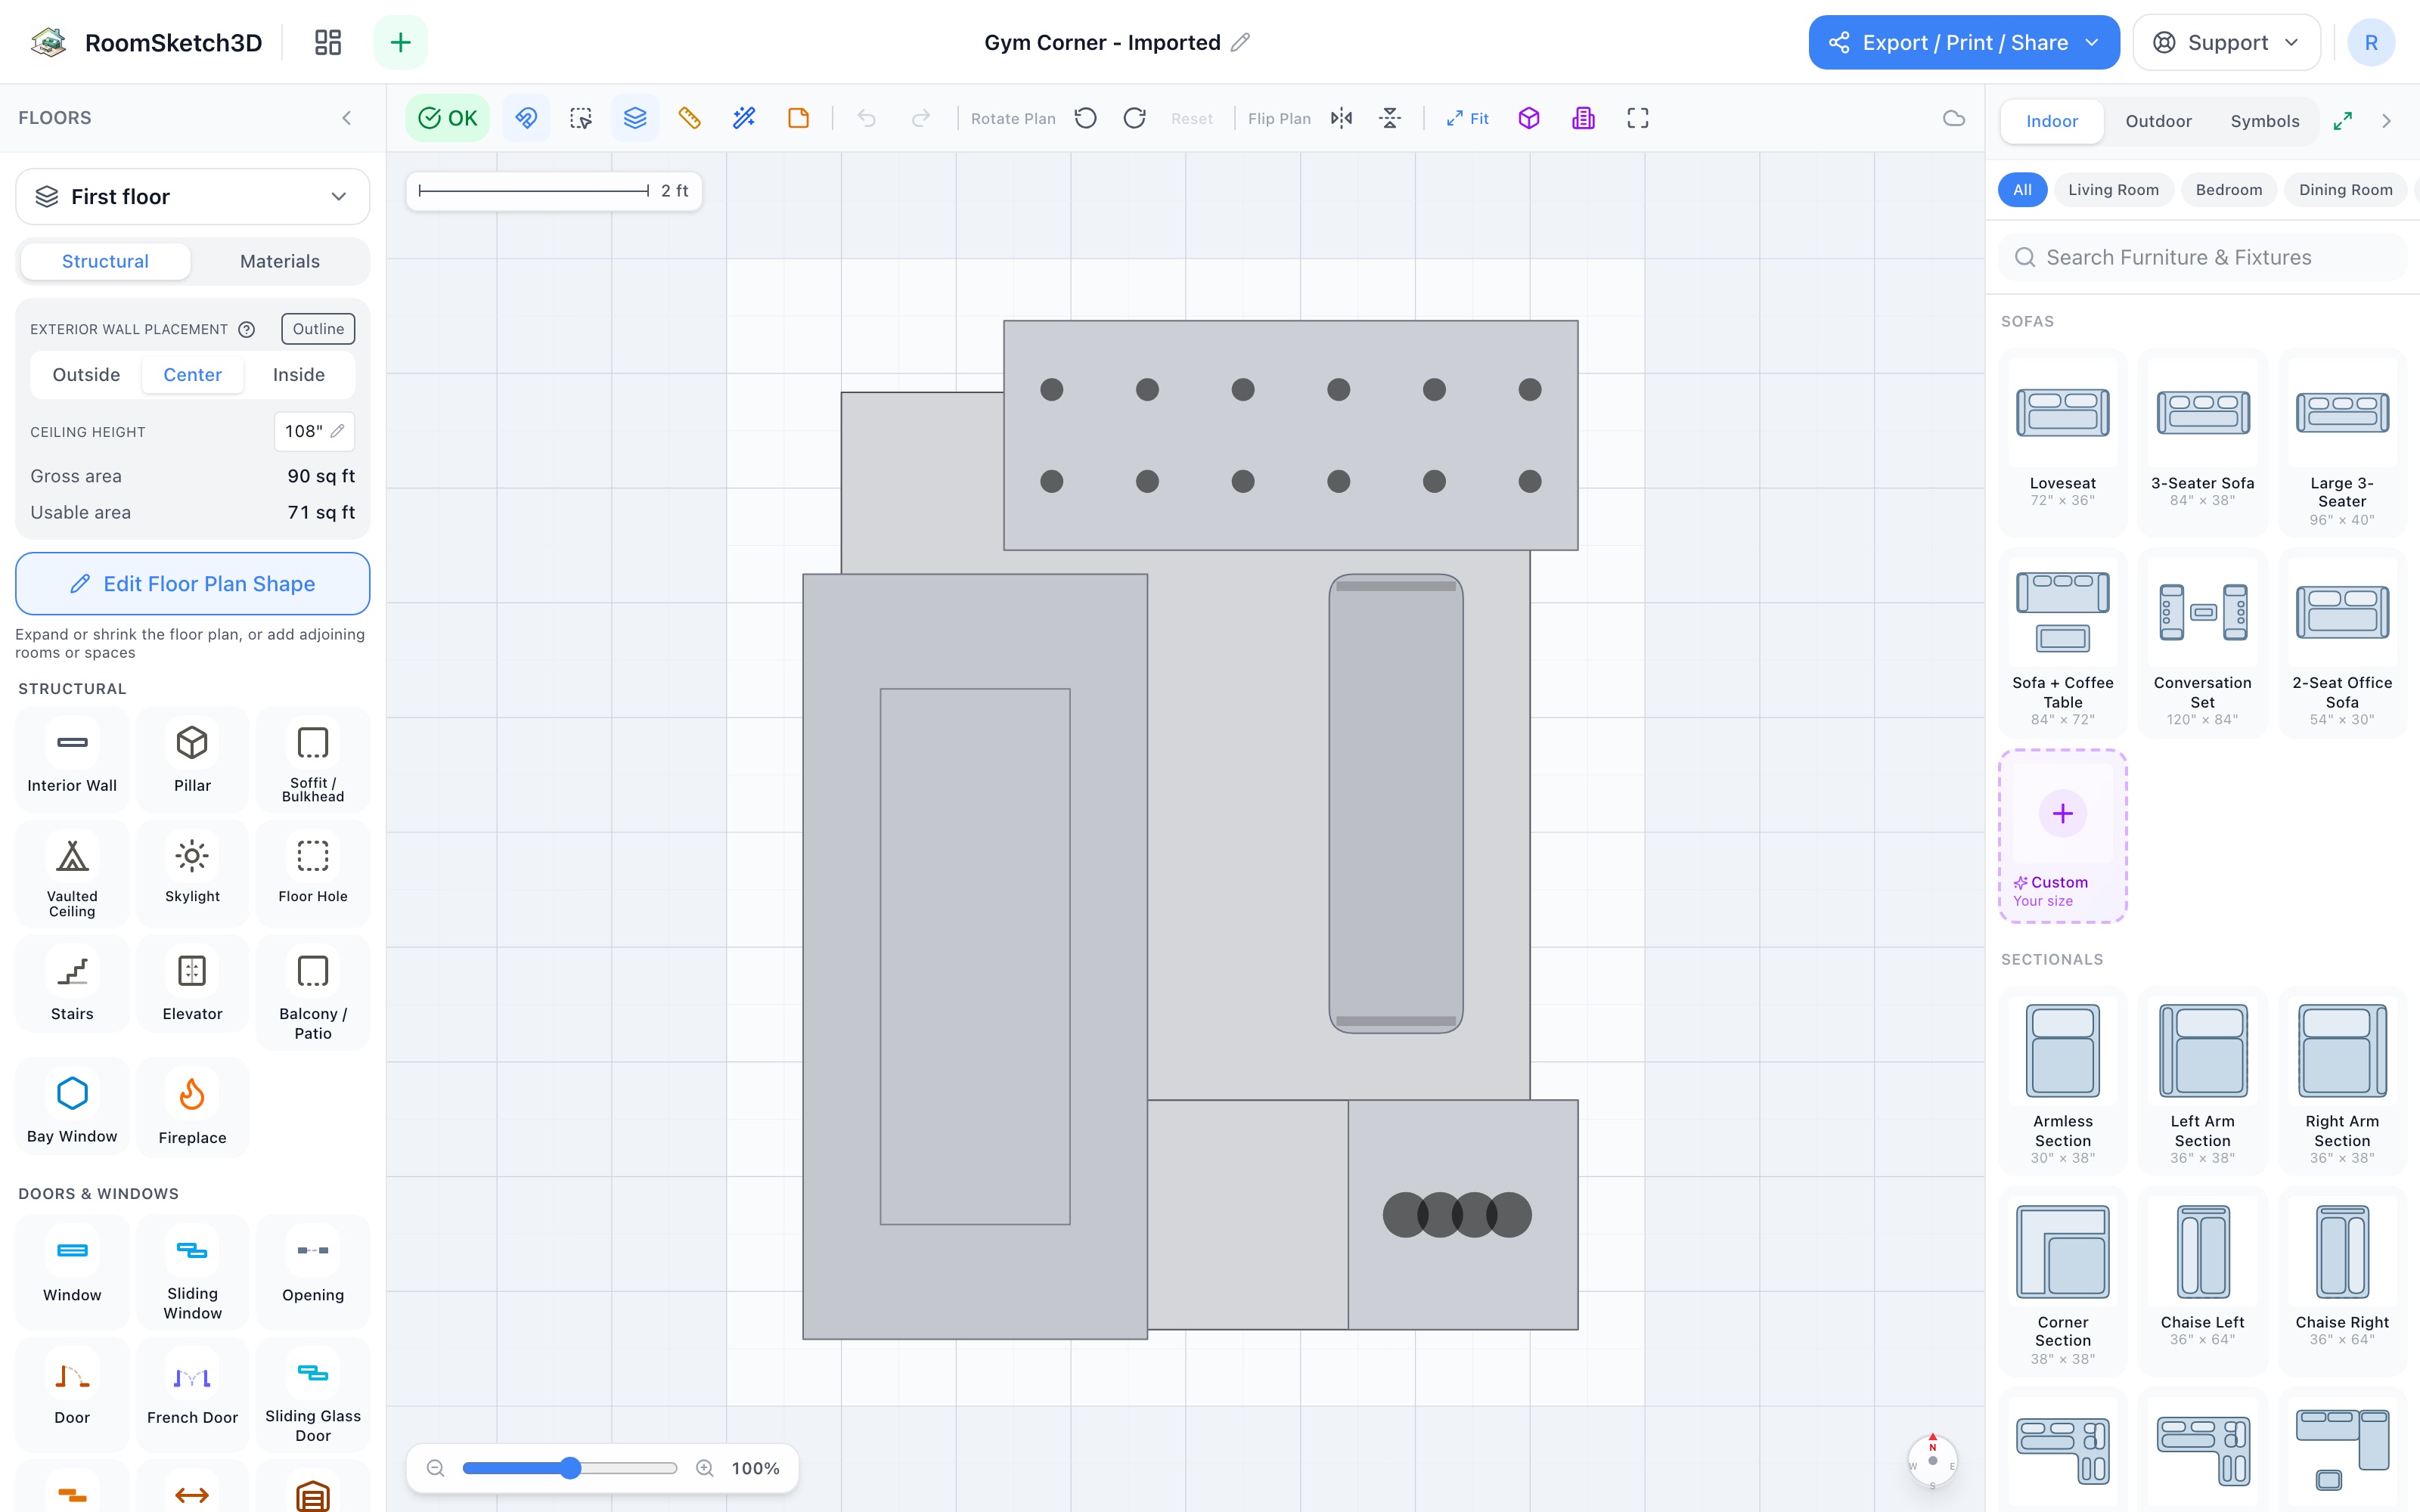
Task: Select the Loveseat thumbnail
Action: [2063, 413]
